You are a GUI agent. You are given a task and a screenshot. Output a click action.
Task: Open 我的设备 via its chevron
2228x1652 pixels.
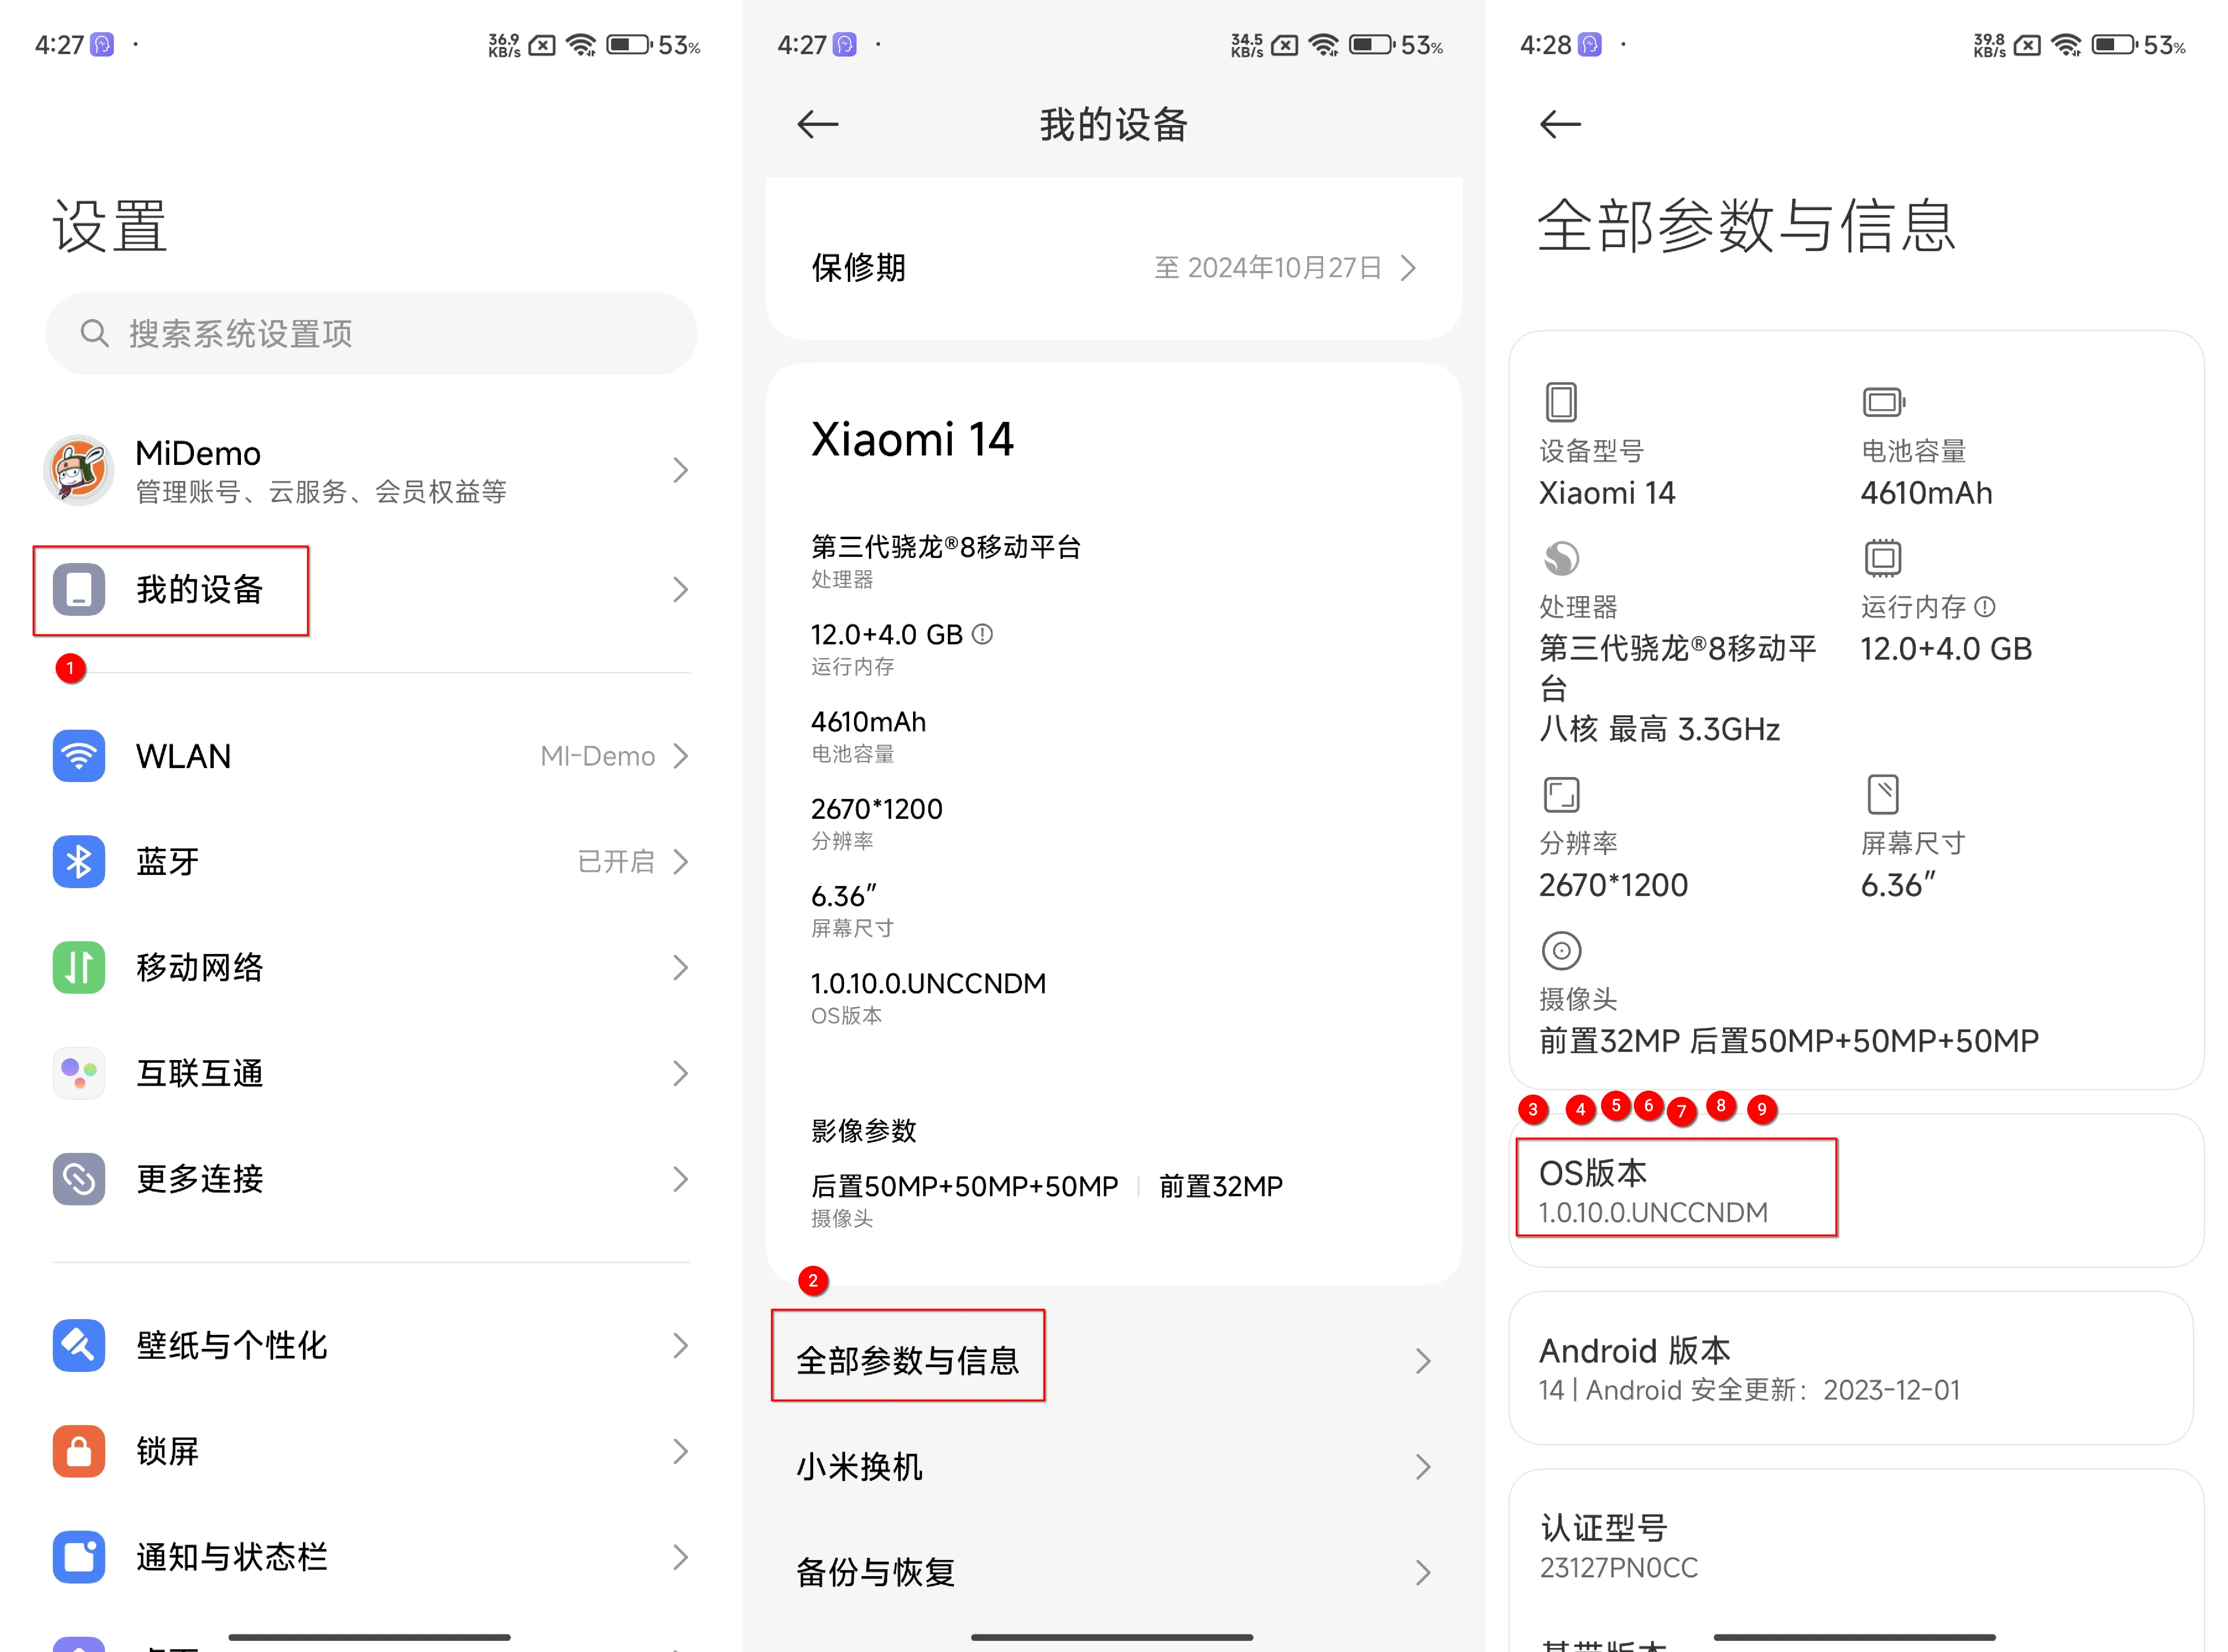point(681,589)
